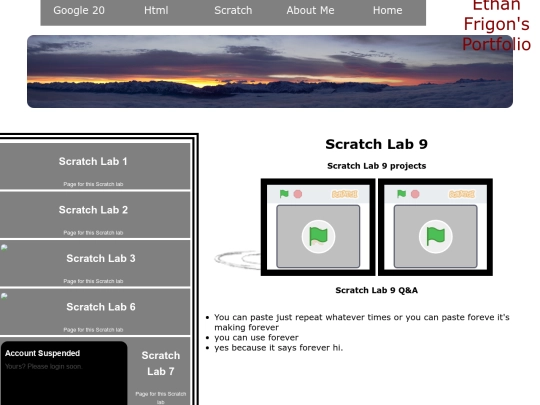Visit the About Me page
Screen dimensions: 540x405
pos(310,10)
